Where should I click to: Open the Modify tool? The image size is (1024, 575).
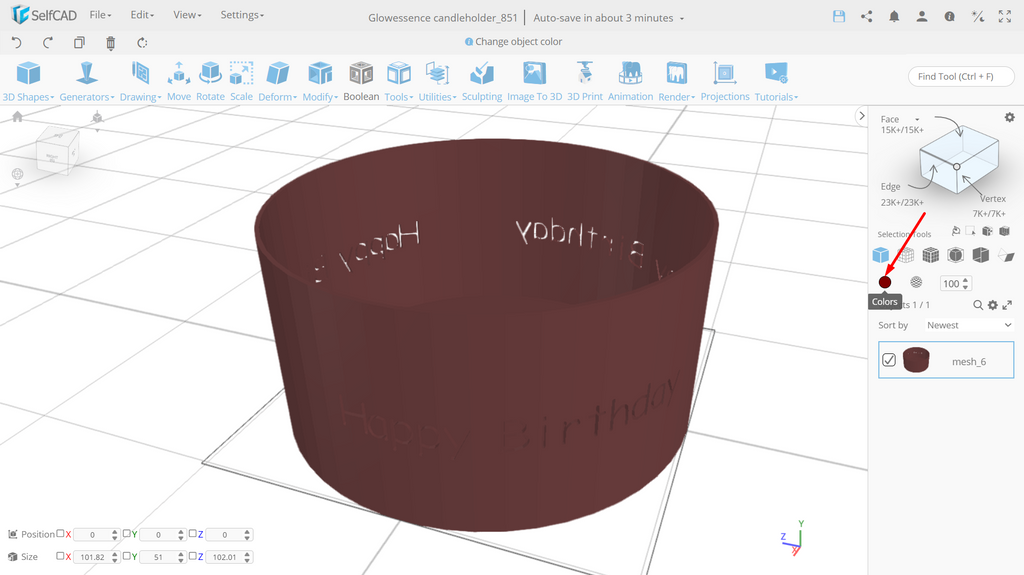coord(320,82)
